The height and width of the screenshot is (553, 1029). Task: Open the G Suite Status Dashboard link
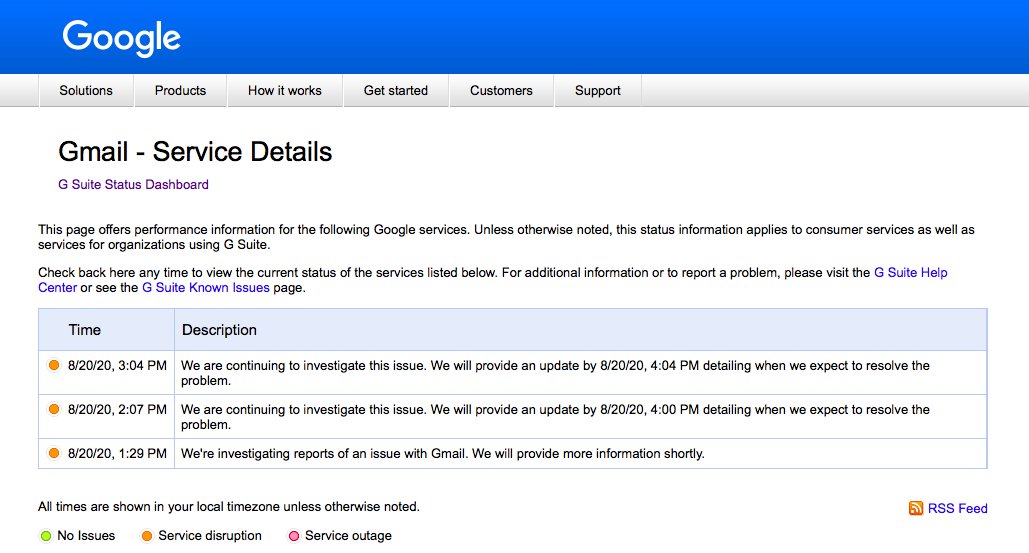pos(133,184)
